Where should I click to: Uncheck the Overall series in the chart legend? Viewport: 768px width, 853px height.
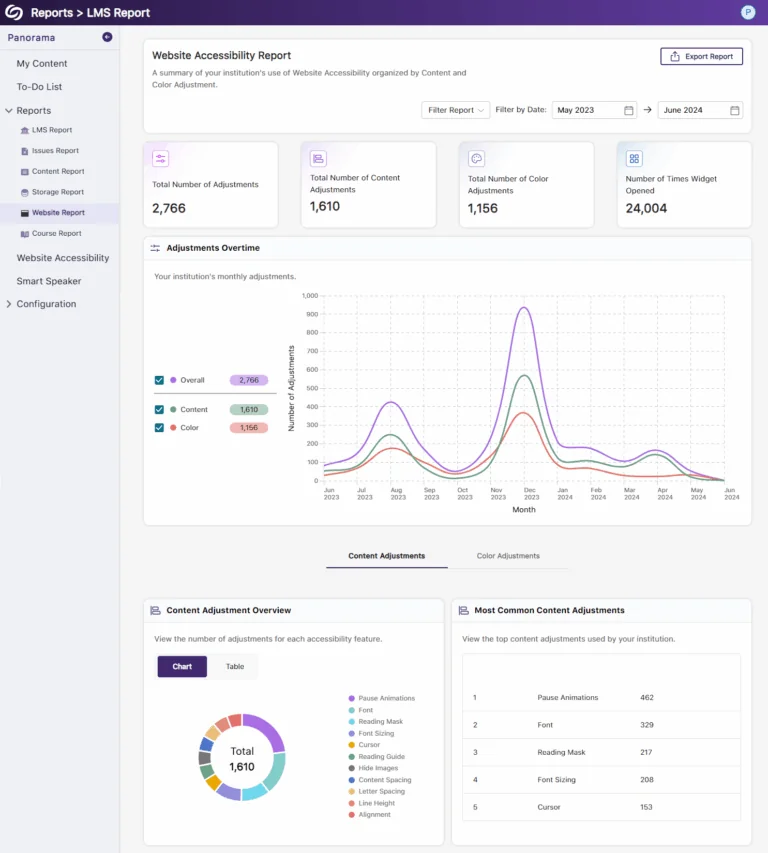point(158,380)
